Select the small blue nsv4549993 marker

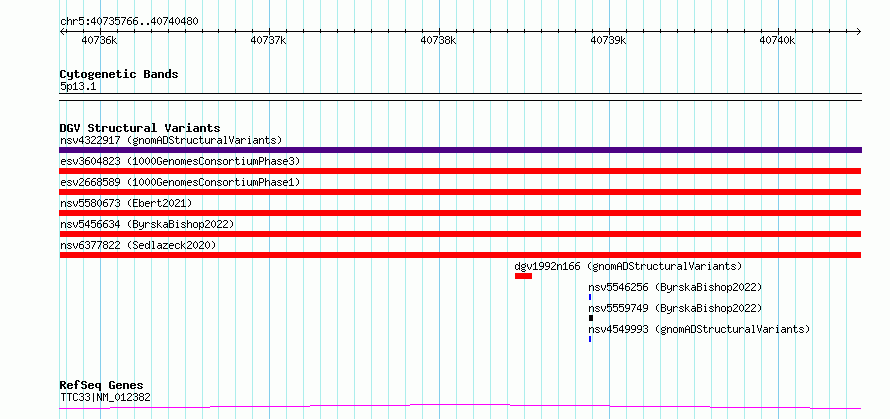590,339
